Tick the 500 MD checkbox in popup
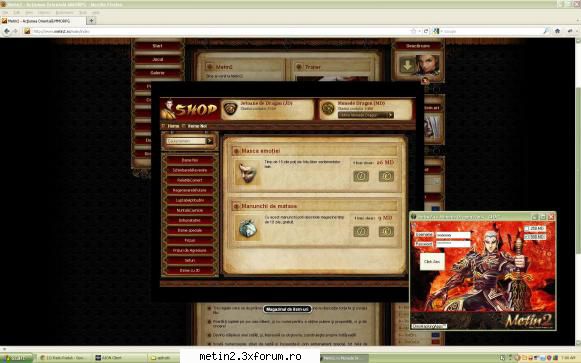 (527, 237)
